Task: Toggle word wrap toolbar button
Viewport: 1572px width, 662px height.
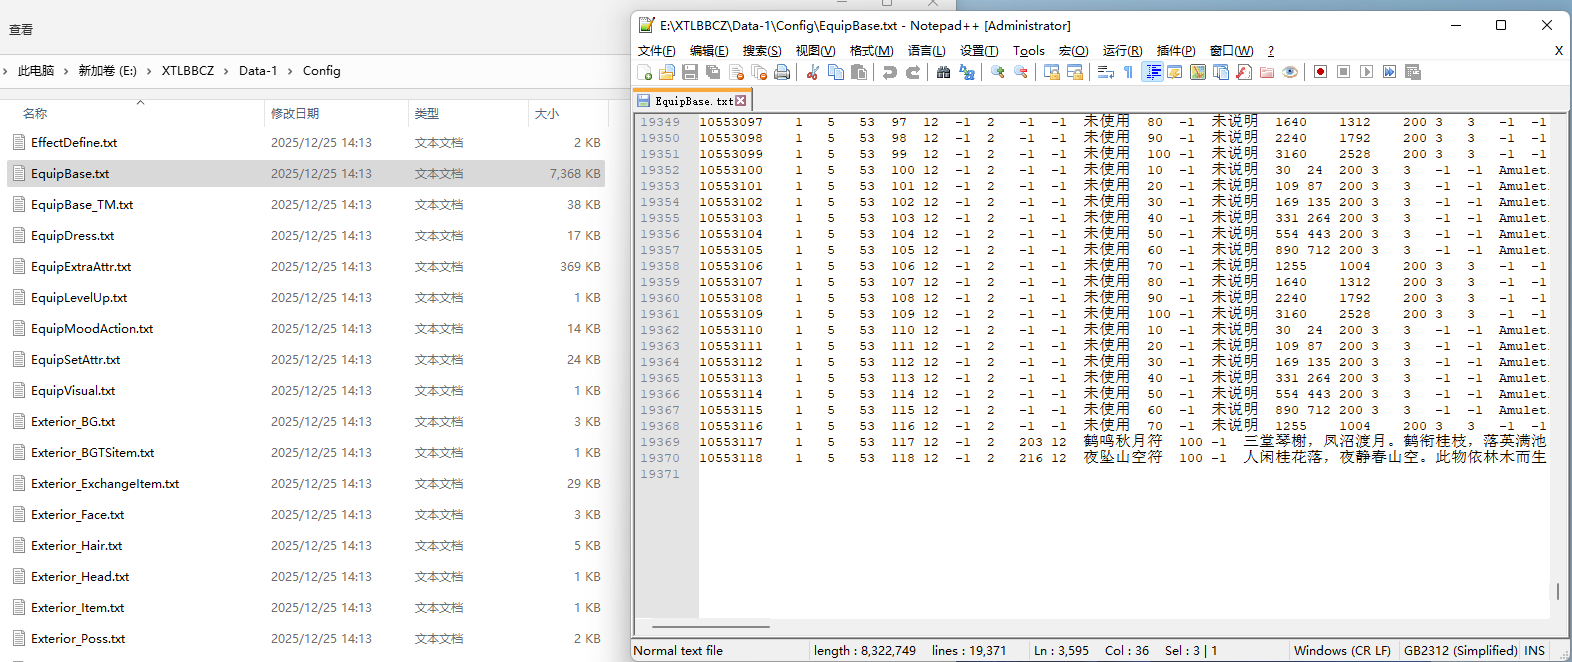Action: pos(1105,72)
